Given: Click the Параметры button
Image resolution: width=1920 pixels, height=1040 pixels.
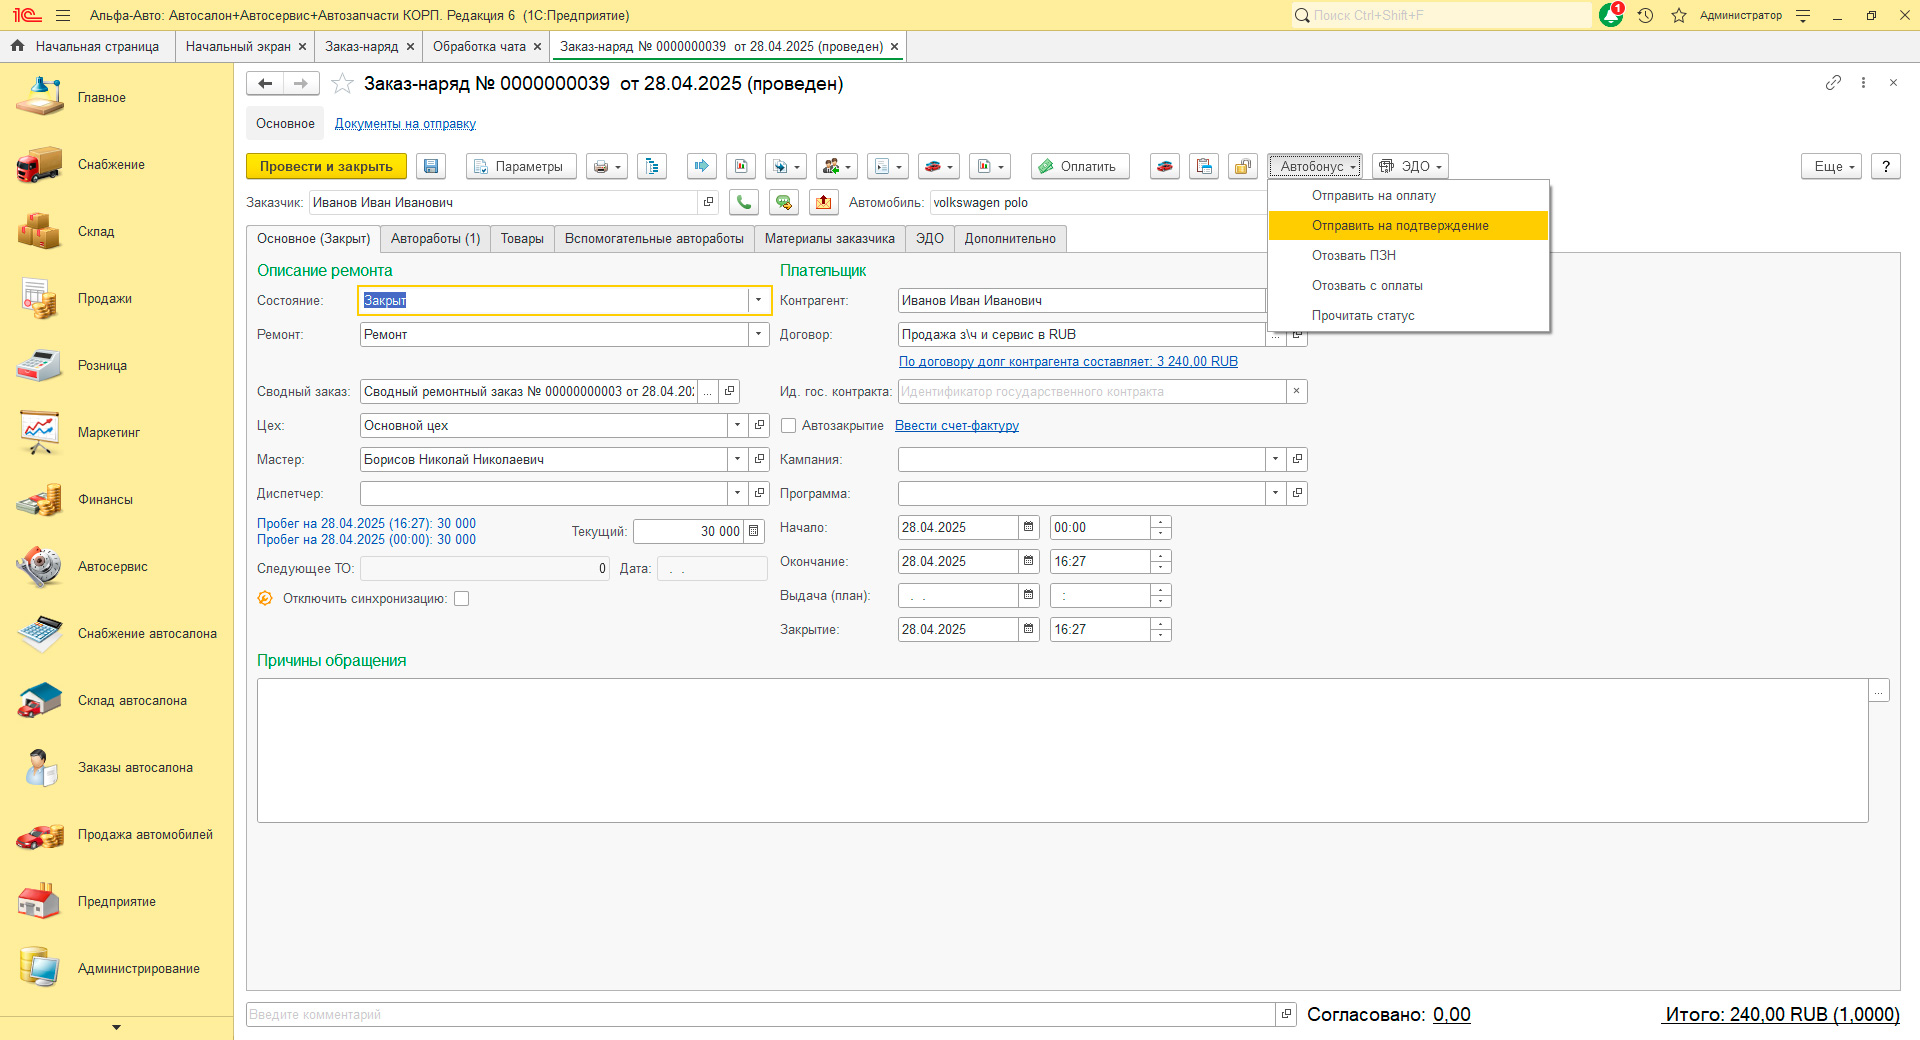Looking at the screenshot, I should 521,166.
